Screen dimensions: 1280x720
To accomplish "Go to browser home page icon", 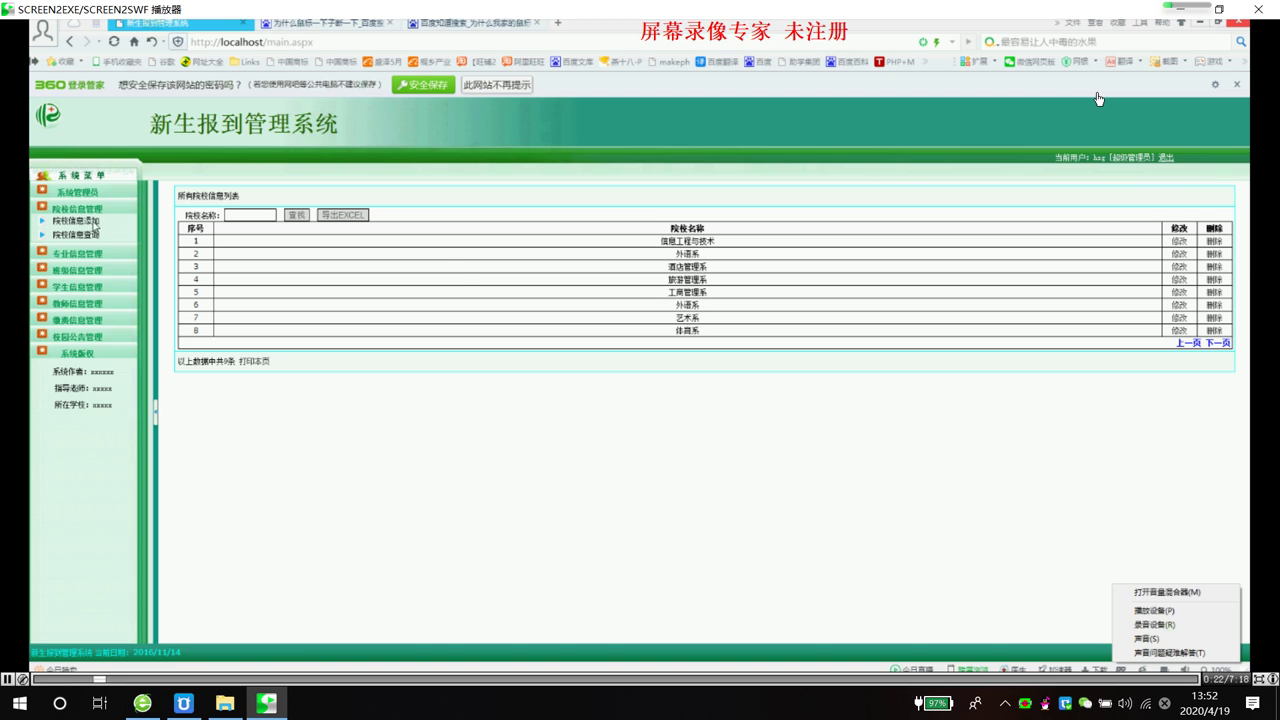I will pos(134,41).
